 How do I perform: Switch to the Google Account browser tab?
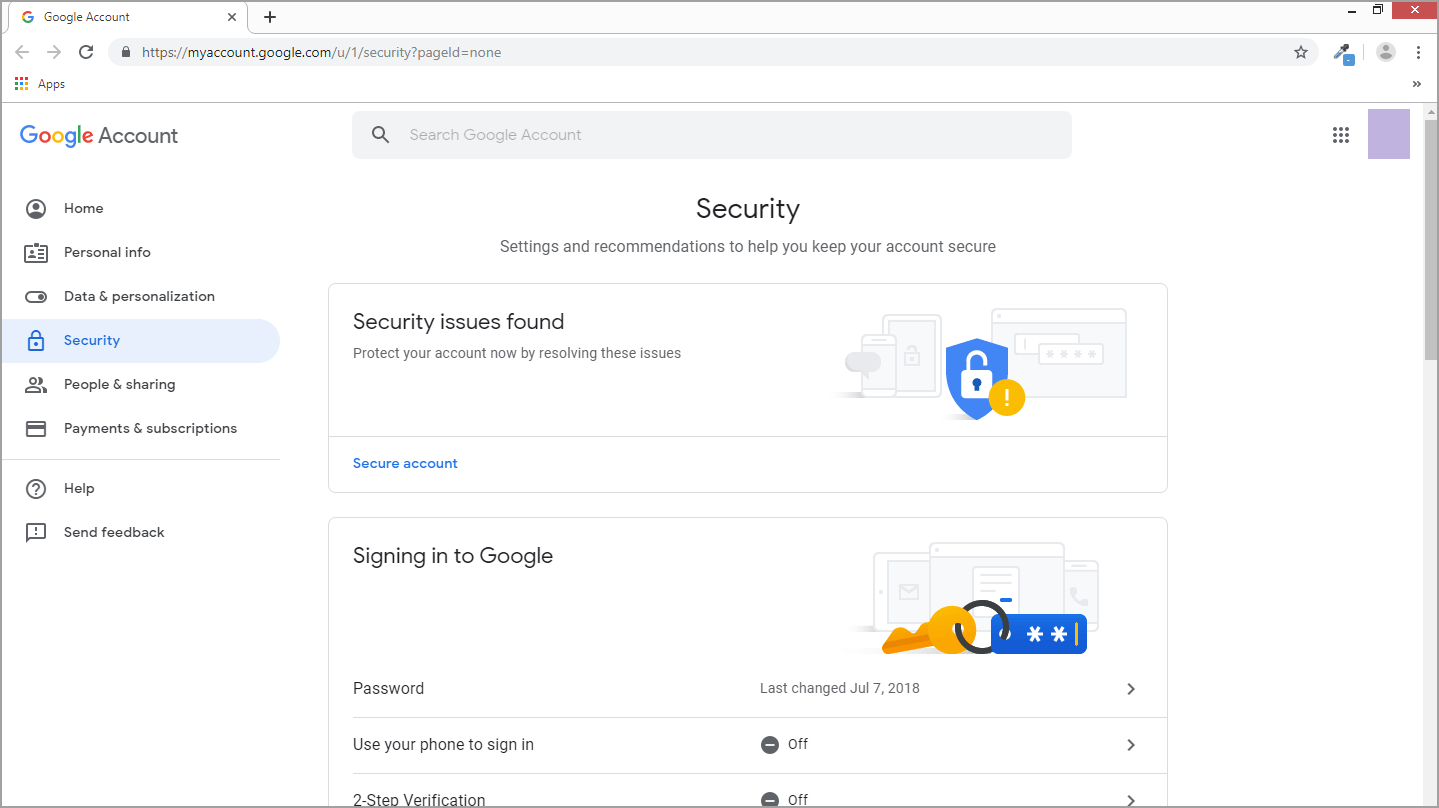(x=120, y=16)
